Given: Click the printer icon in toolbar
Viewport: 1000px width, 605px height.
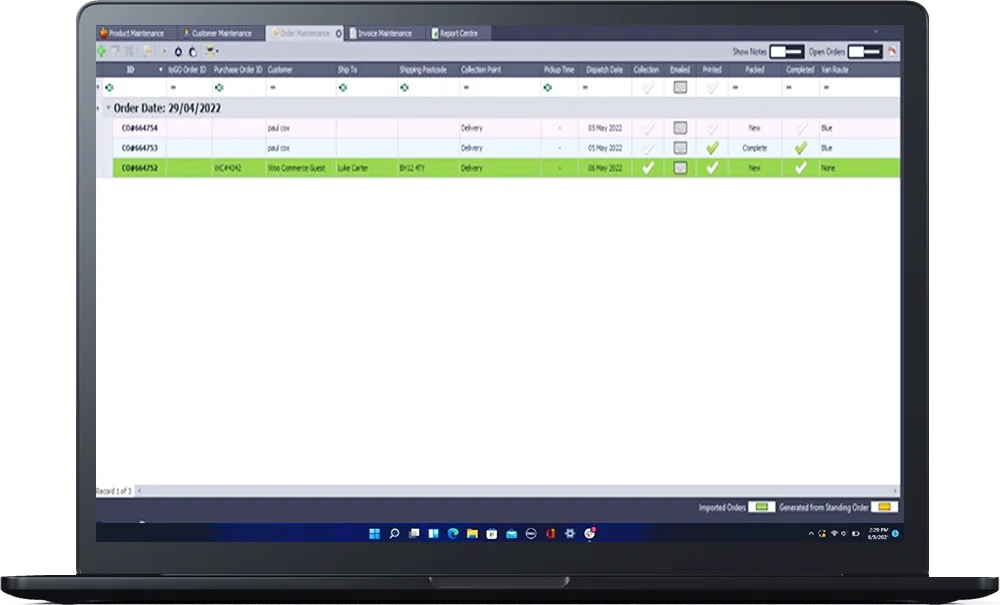Looking at the screenshot, I should tap(210, 52).
